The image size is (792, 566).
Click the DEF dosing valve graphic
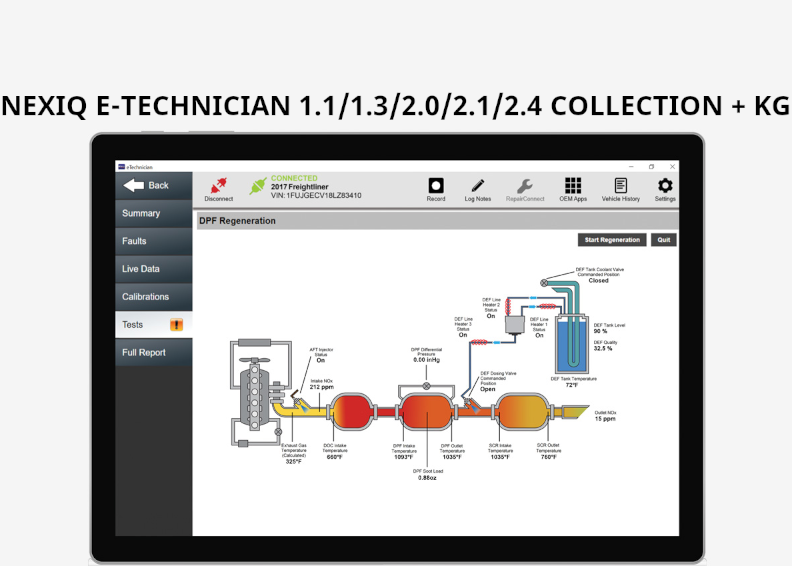[x=470, y=403]
